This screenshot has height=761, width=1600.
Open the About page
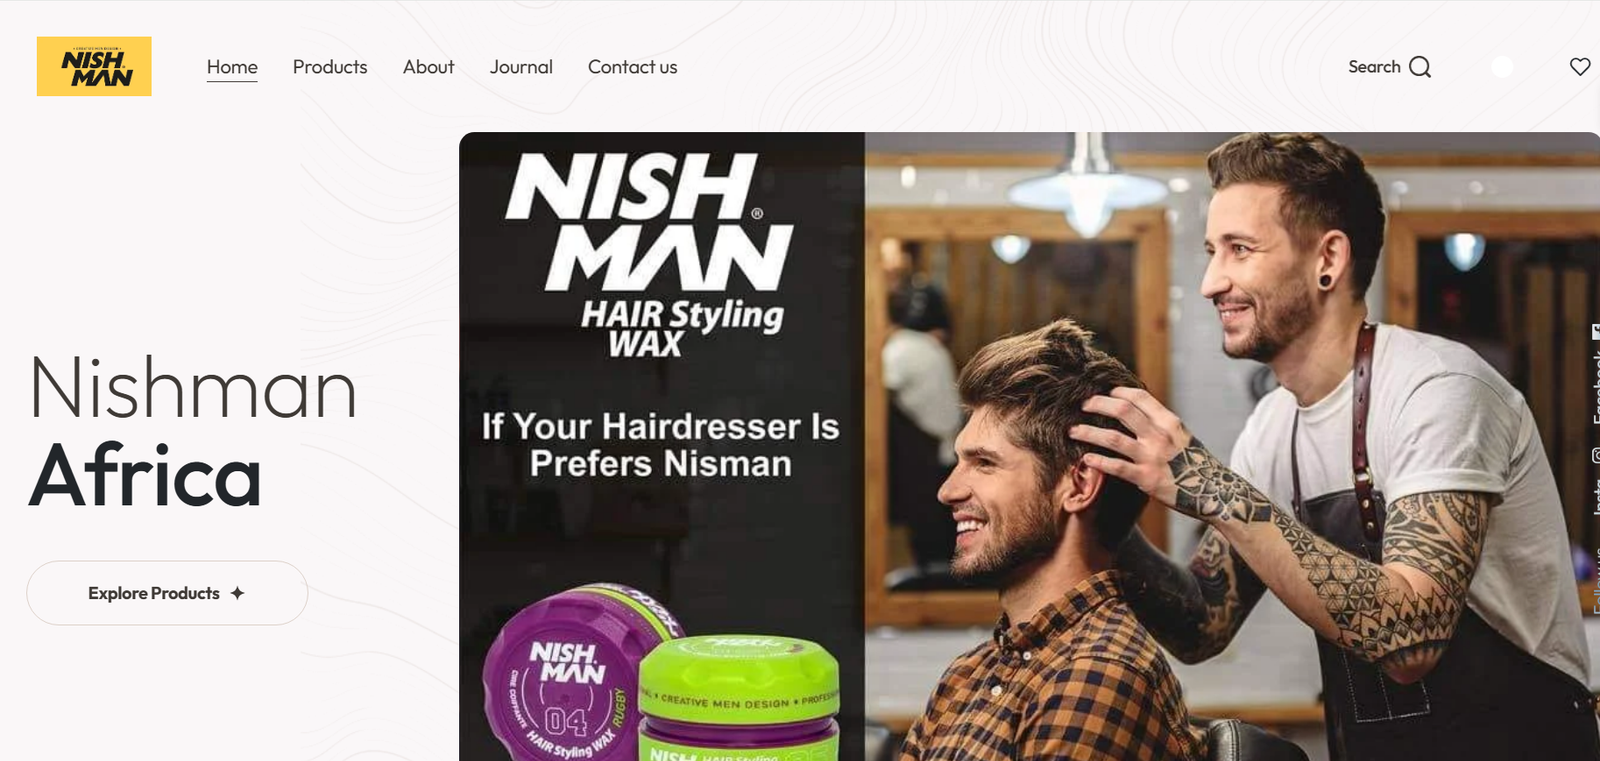428,67
